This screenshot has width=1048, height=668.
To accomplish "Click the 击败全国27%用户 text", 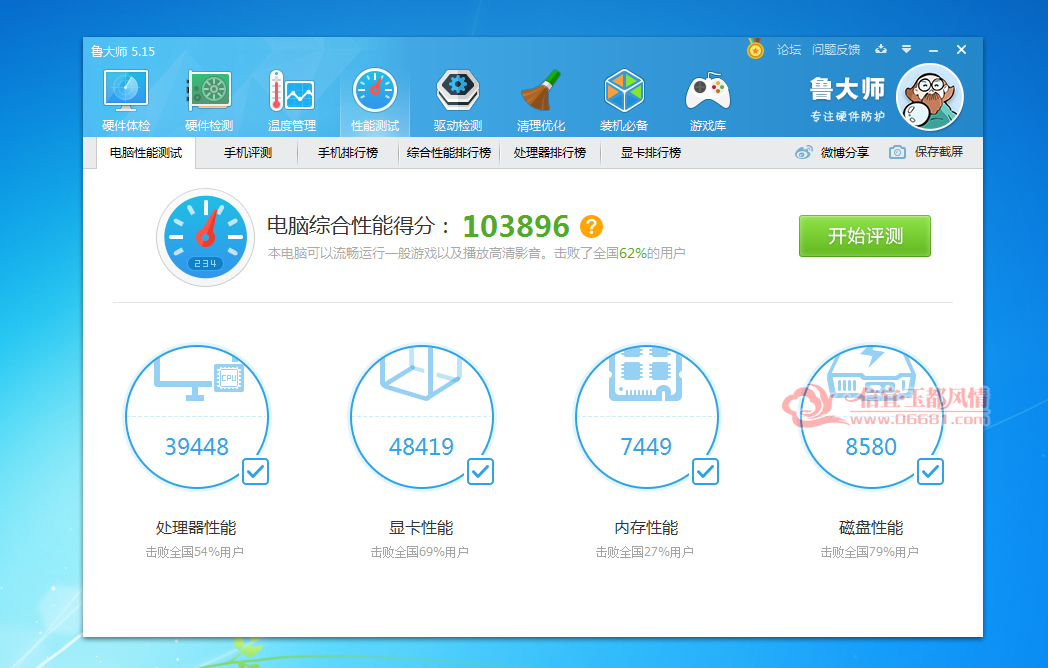I will pos(644,552).
